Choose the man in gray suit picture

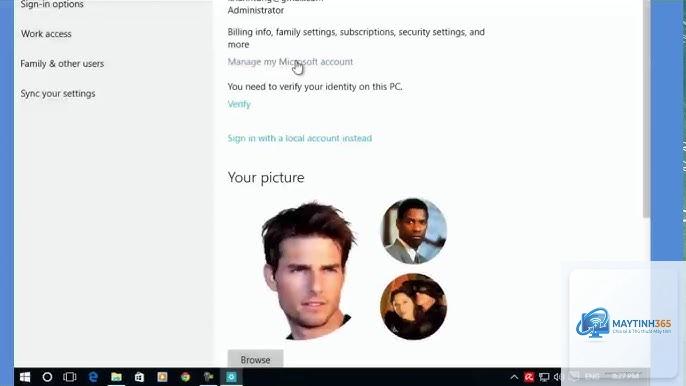(x=414, y=231)
